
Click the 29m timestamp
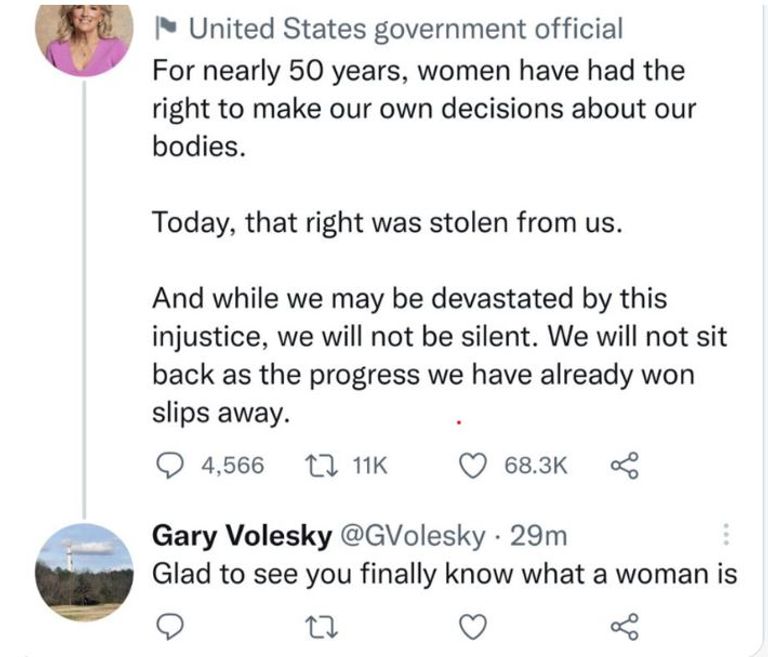[539, 537]
